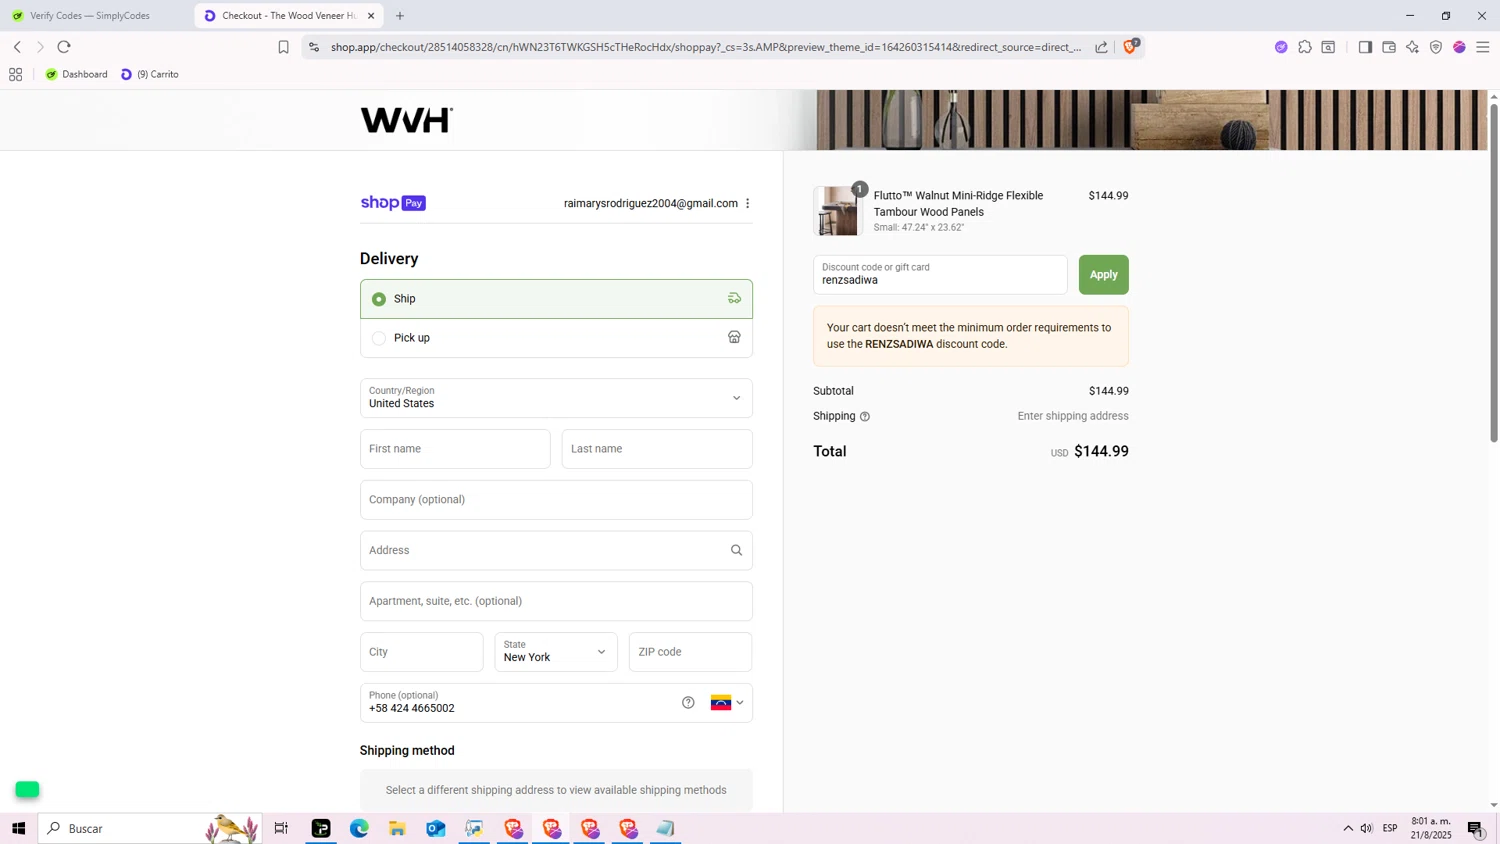Click the Apartment, suite field
Screen dimensions: 1500x844
pos(556,601)
